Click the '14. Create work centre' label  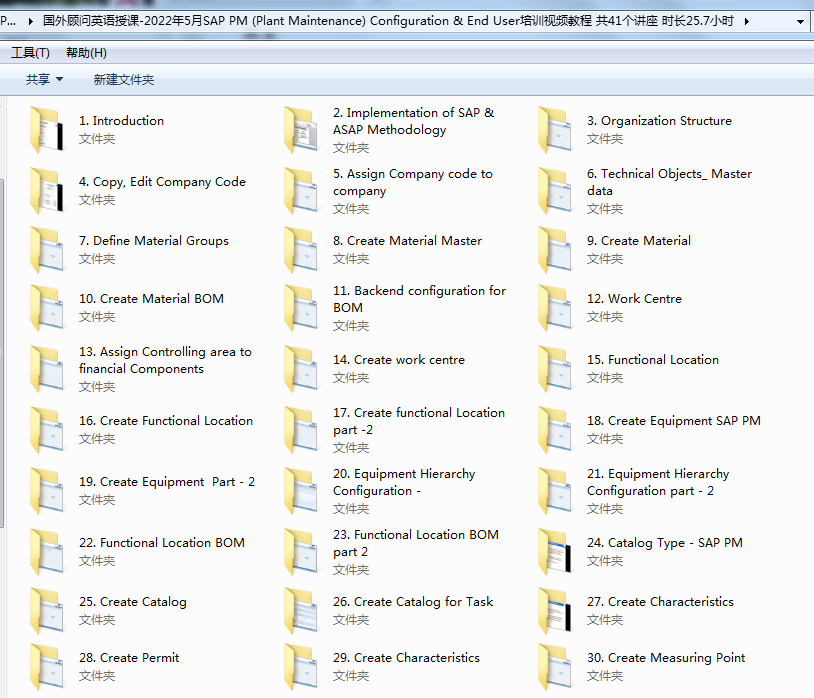(x=399, y=360)
